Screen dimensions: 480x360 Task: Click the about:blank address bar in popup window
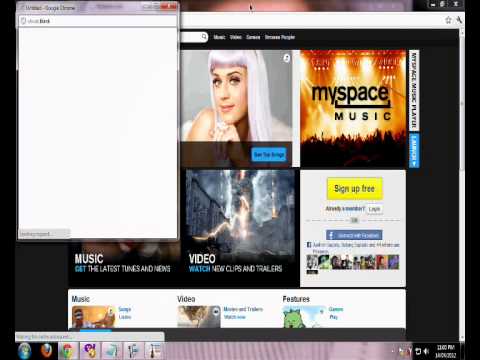coord(97,21)
